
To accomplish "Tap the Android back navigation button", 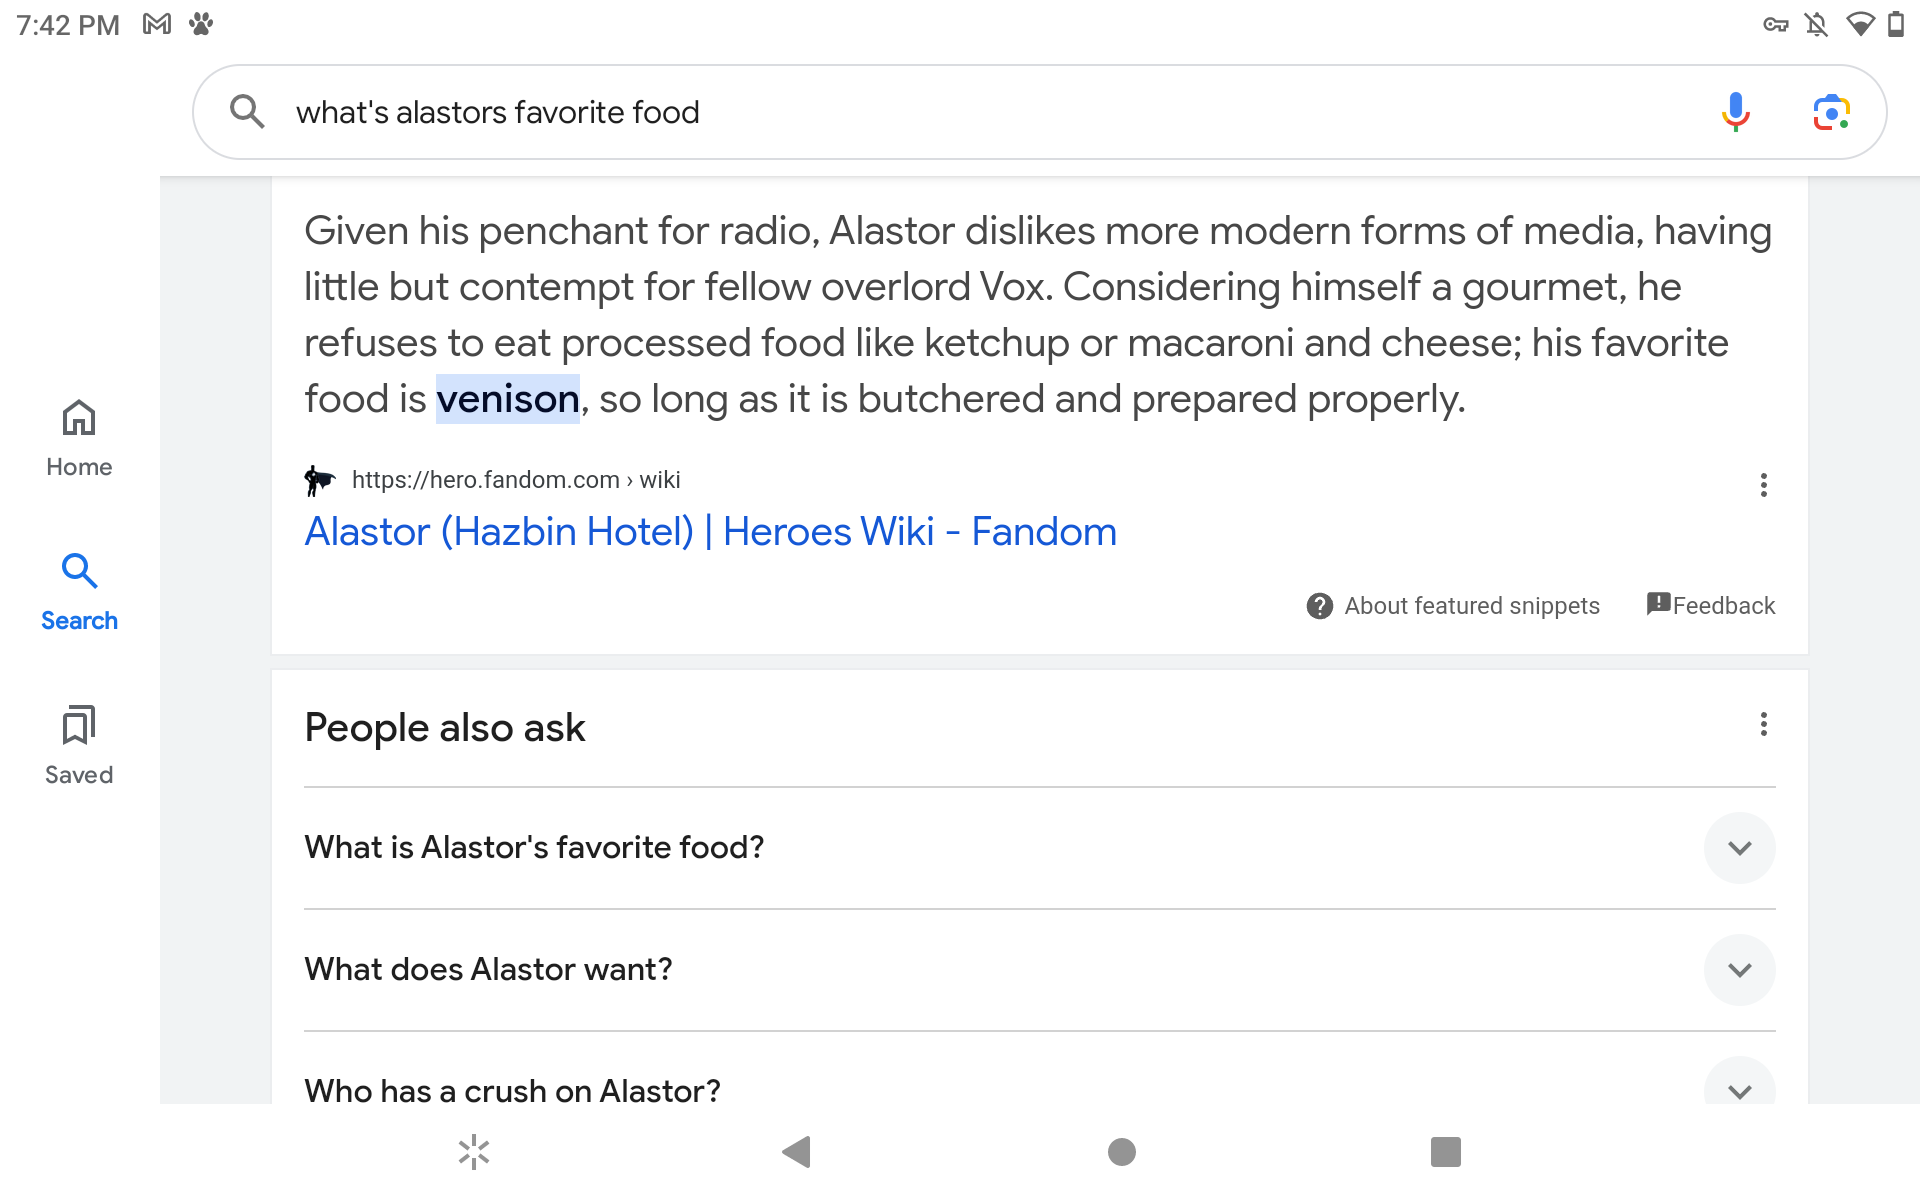I will (797, 1152).
